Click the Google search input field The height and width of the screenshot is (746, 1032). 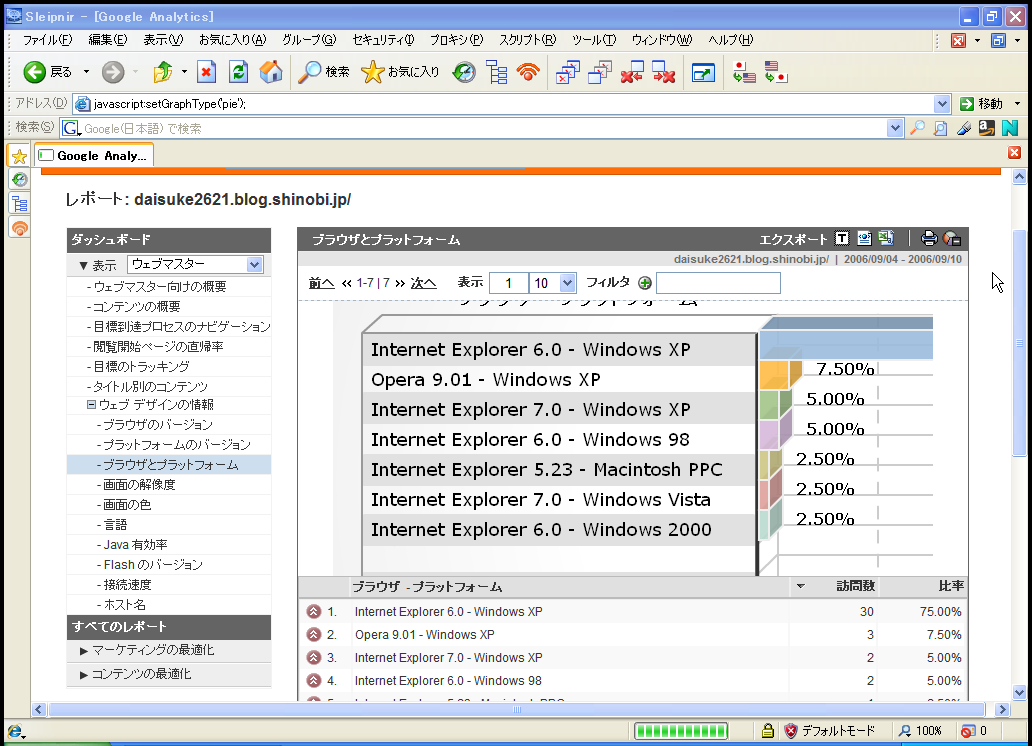pyautogui.click(x=482, y=128)
